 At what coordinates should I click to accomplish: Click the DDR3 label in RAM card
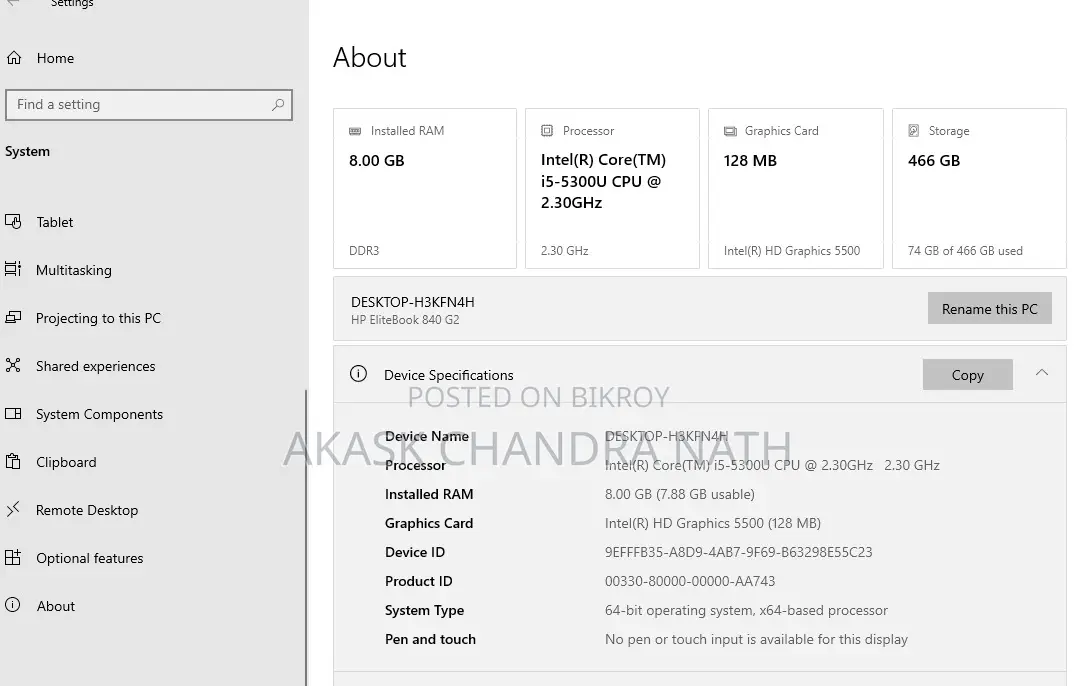(364, 251)
